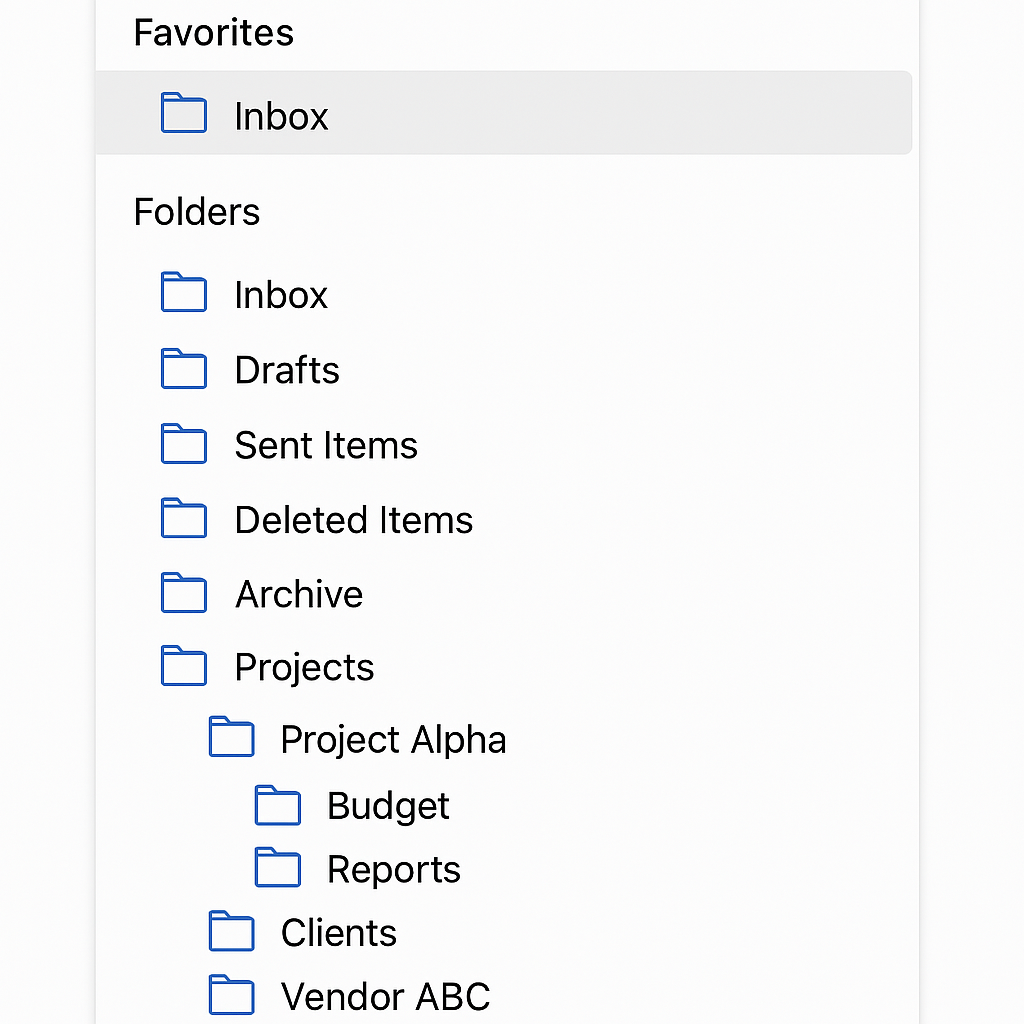Click the Archive folder icon
1024x1024 pixels.
tap(184, 593)
